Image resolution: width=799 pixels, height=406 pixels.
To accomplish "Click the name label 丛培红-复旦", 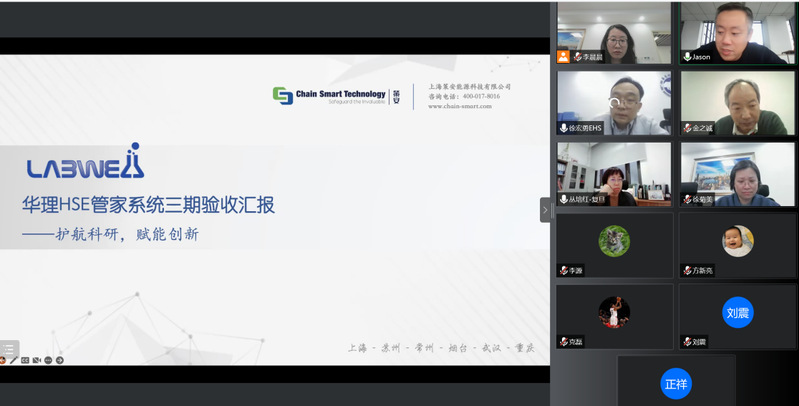I will [587, 199].
